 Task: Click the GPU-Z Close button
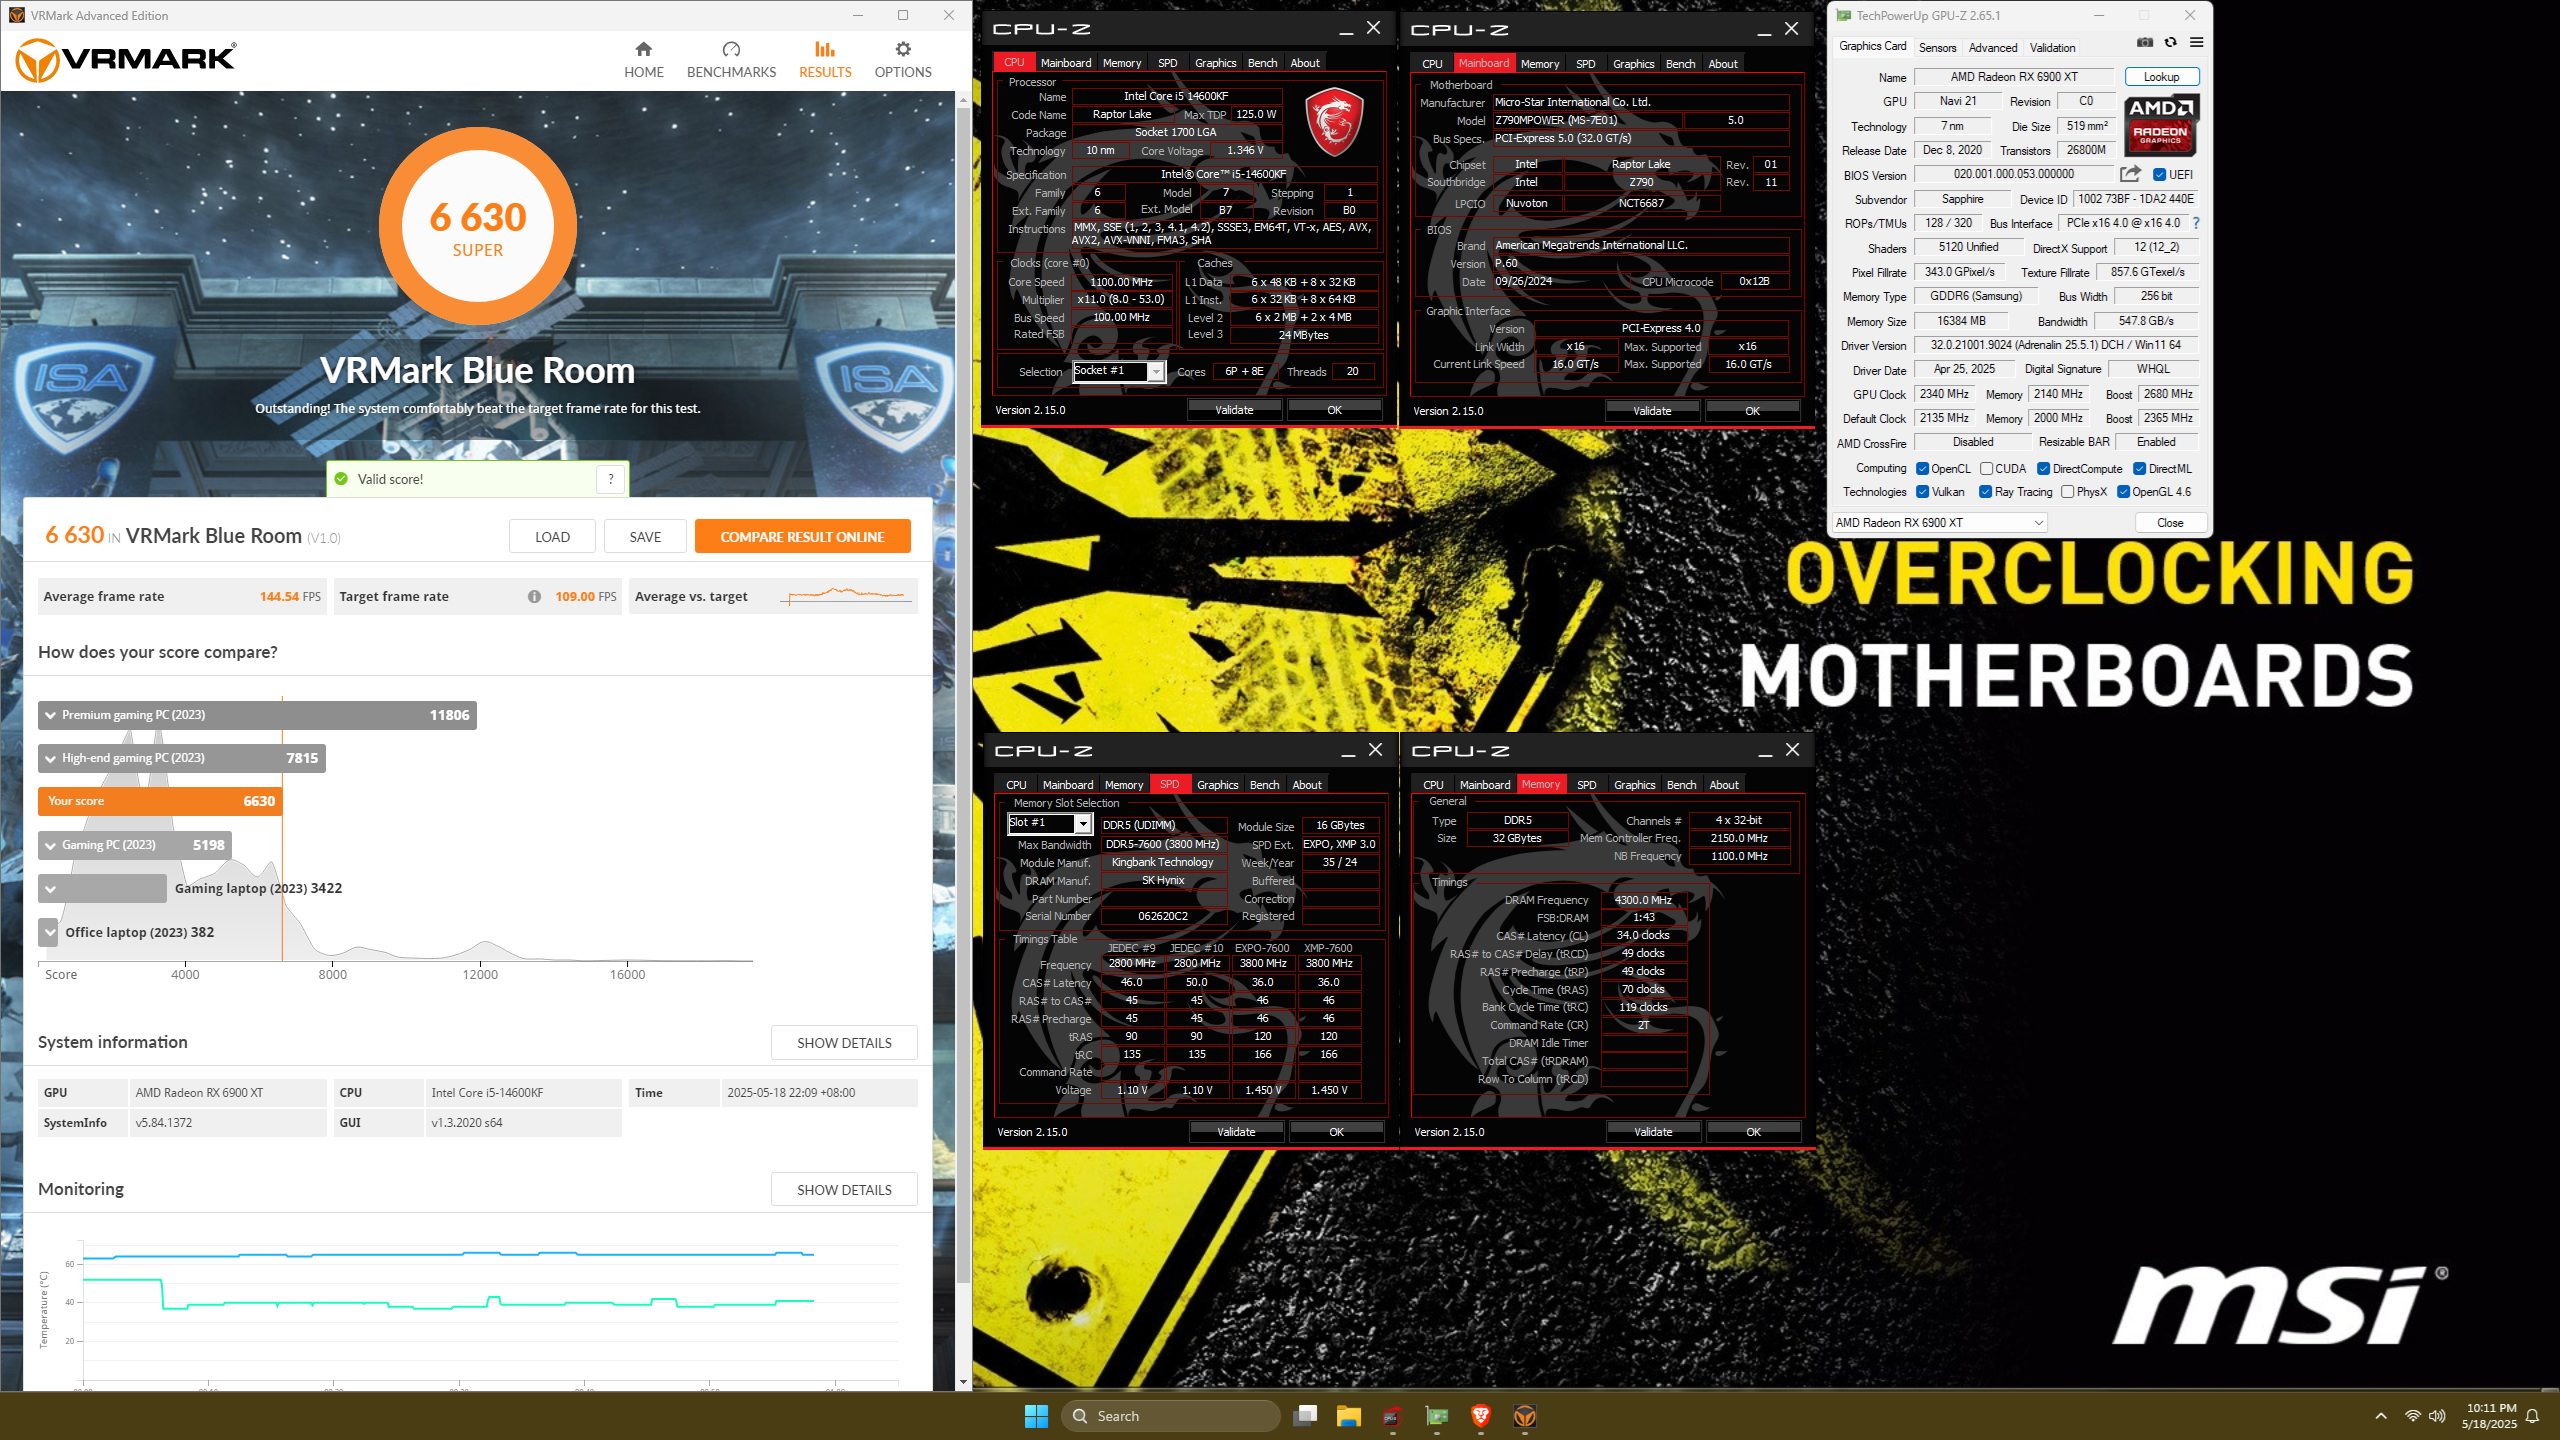2170,523
